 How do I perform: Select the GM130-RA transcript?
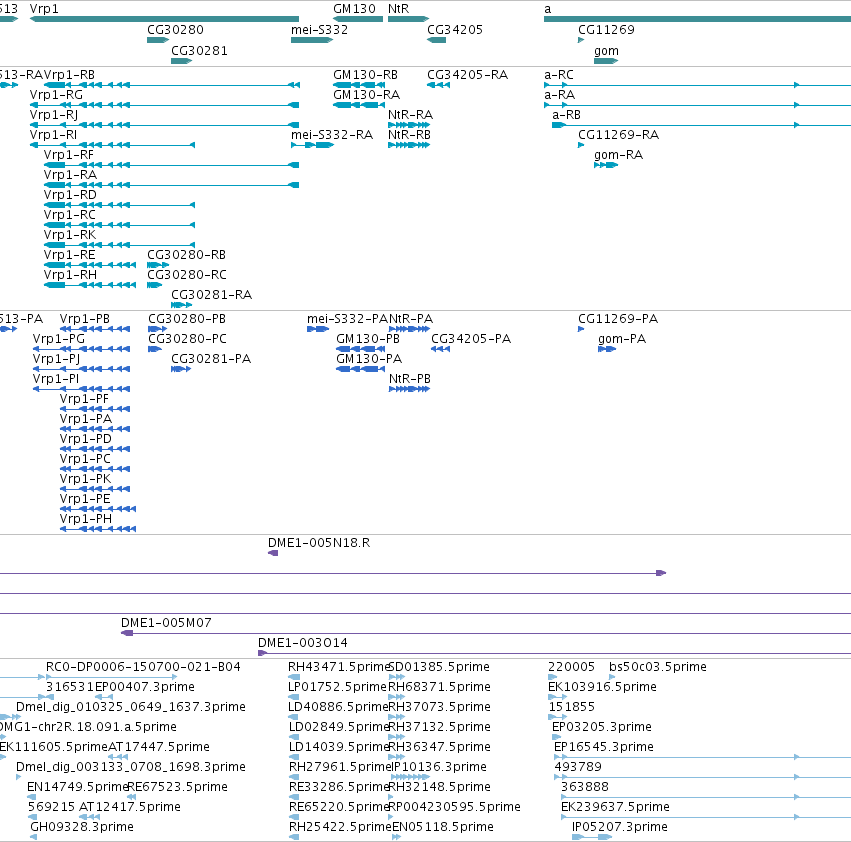[359, 105]
